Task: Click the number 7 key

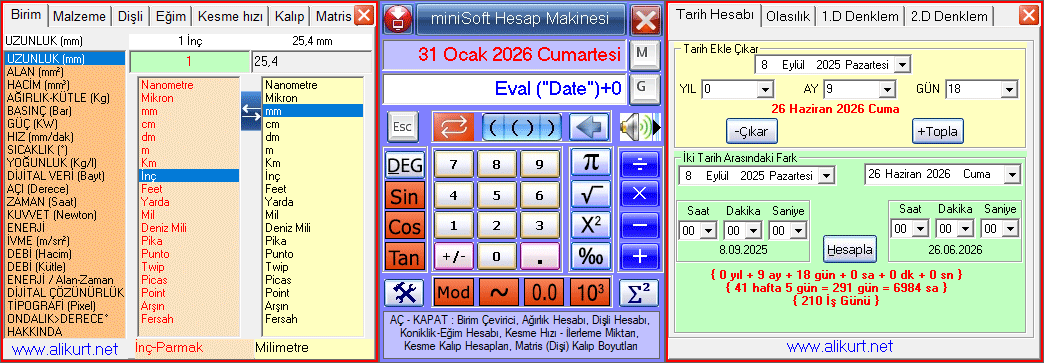Action: pyautogui.click(x=453, y=165)
